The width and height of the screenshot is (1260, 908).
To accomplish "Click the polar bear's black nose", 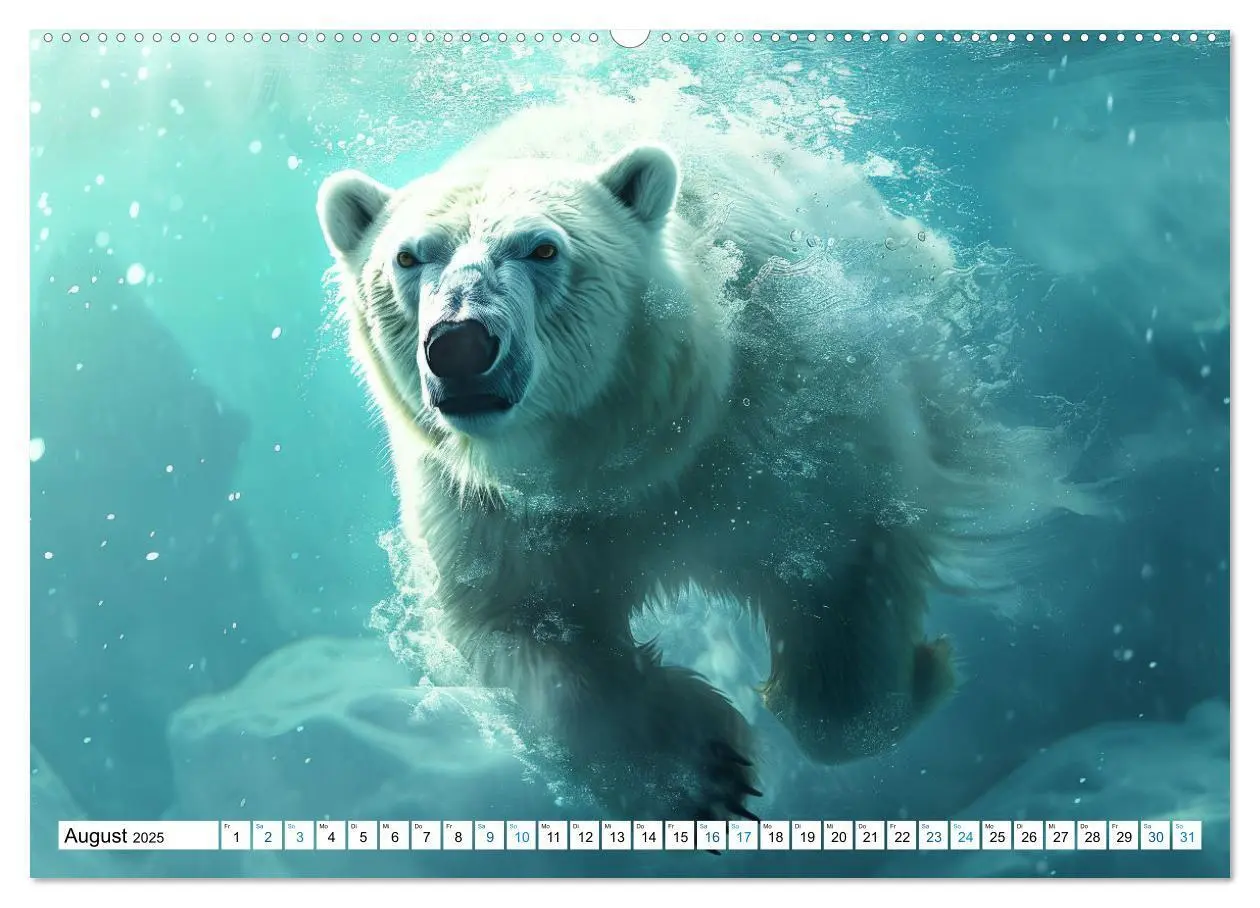I will (461, 349).
